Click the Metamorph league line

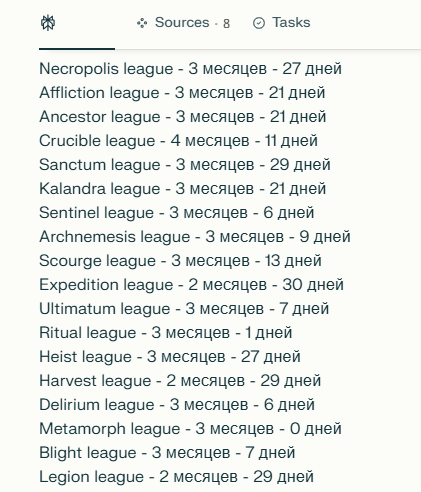pyautogui.click(x=190, y=429)
